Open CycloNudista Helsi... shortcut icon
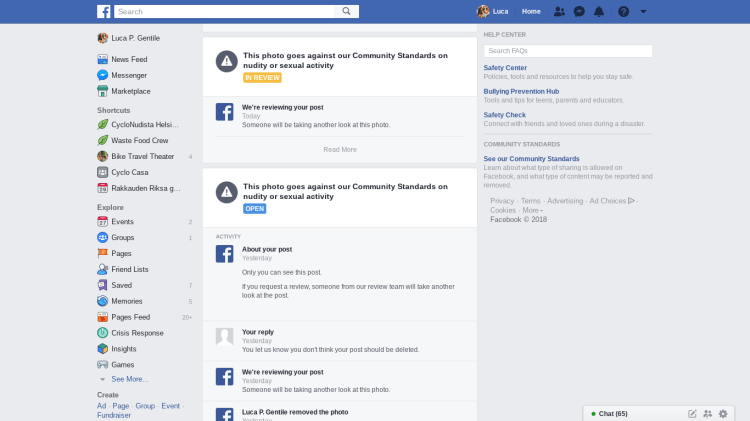The width and height of the screenshot is (750, 421). tap(102, 124)
